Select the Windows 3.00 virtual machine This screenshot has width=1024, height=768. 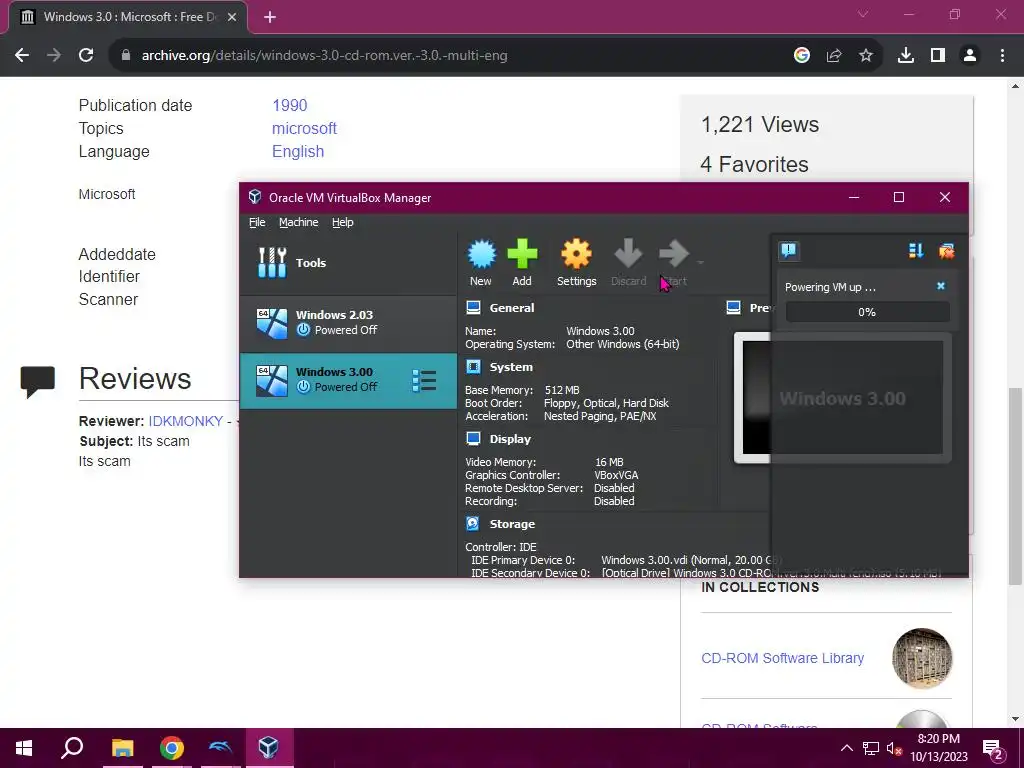tap(348, 381)
